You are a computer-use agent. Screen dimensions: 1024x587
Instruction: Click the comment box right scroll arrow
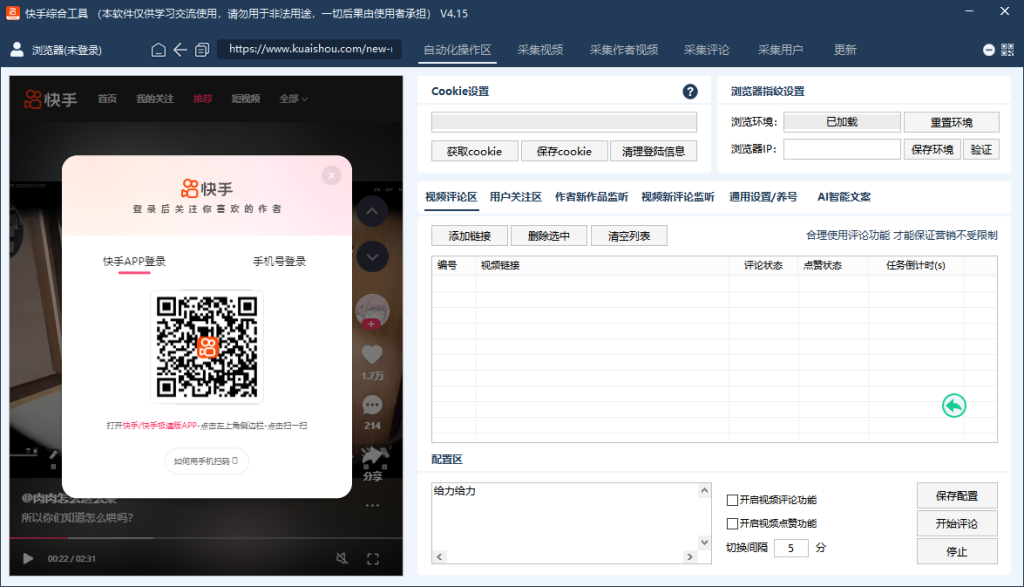[x=690, y=557]
